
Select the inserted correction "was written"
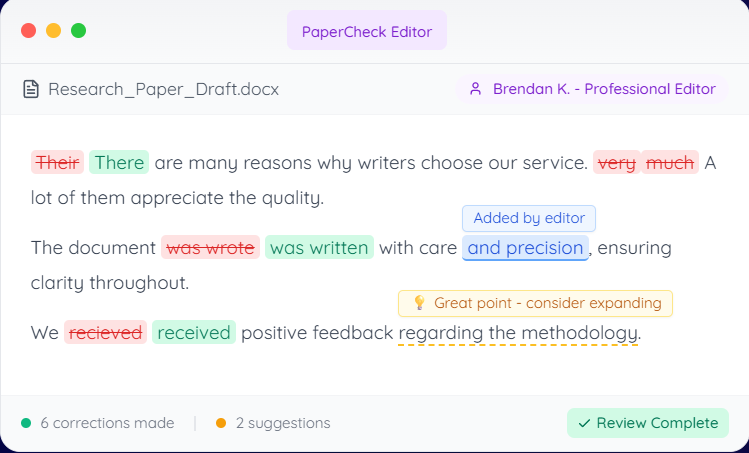pos(319,247)
